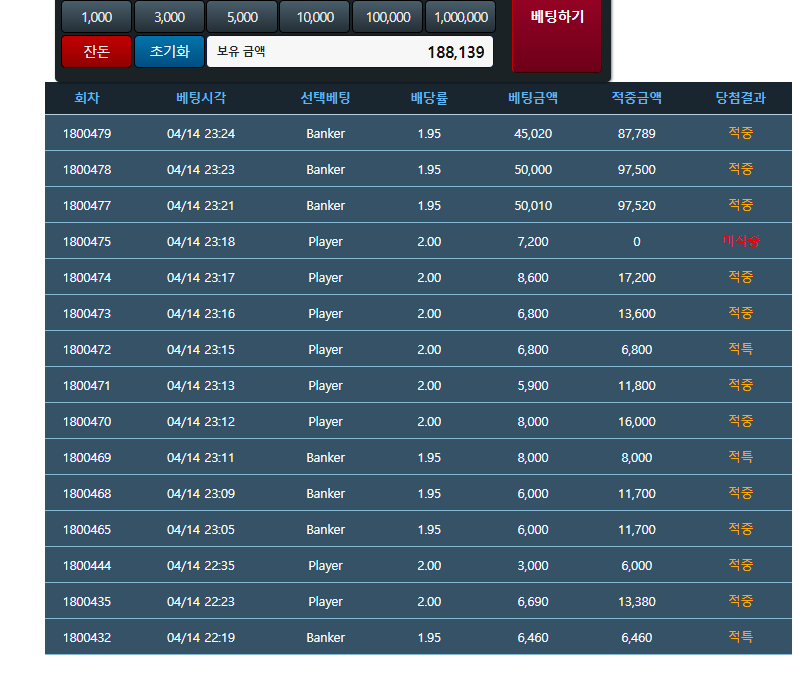Click bet time 04/14 23:24

click(x=201, y=133)
